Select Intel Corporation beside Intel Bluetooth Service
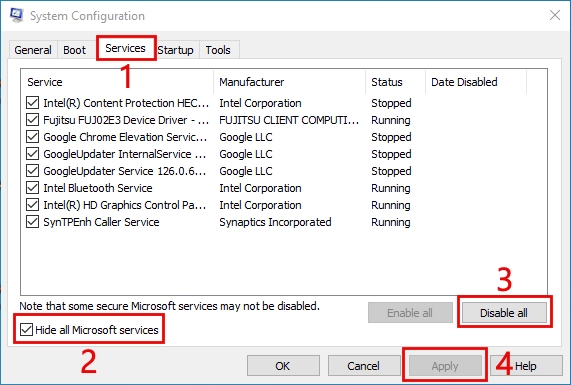The image size is (571, 385). click(x=260, y=188)
